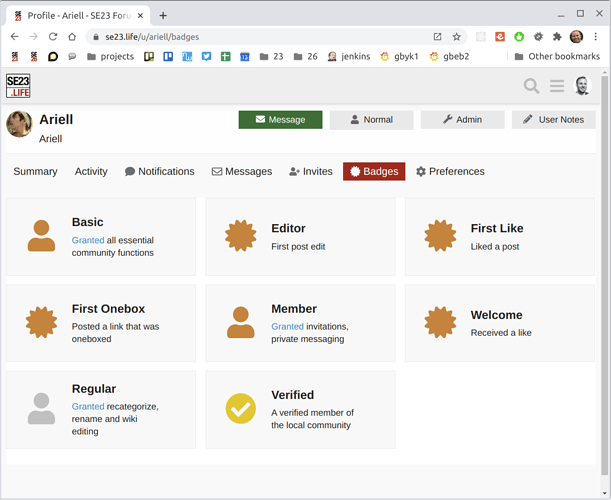Open the 23 bookmarks folder
This screenshot has height=500, width=611.
(272, 57)
